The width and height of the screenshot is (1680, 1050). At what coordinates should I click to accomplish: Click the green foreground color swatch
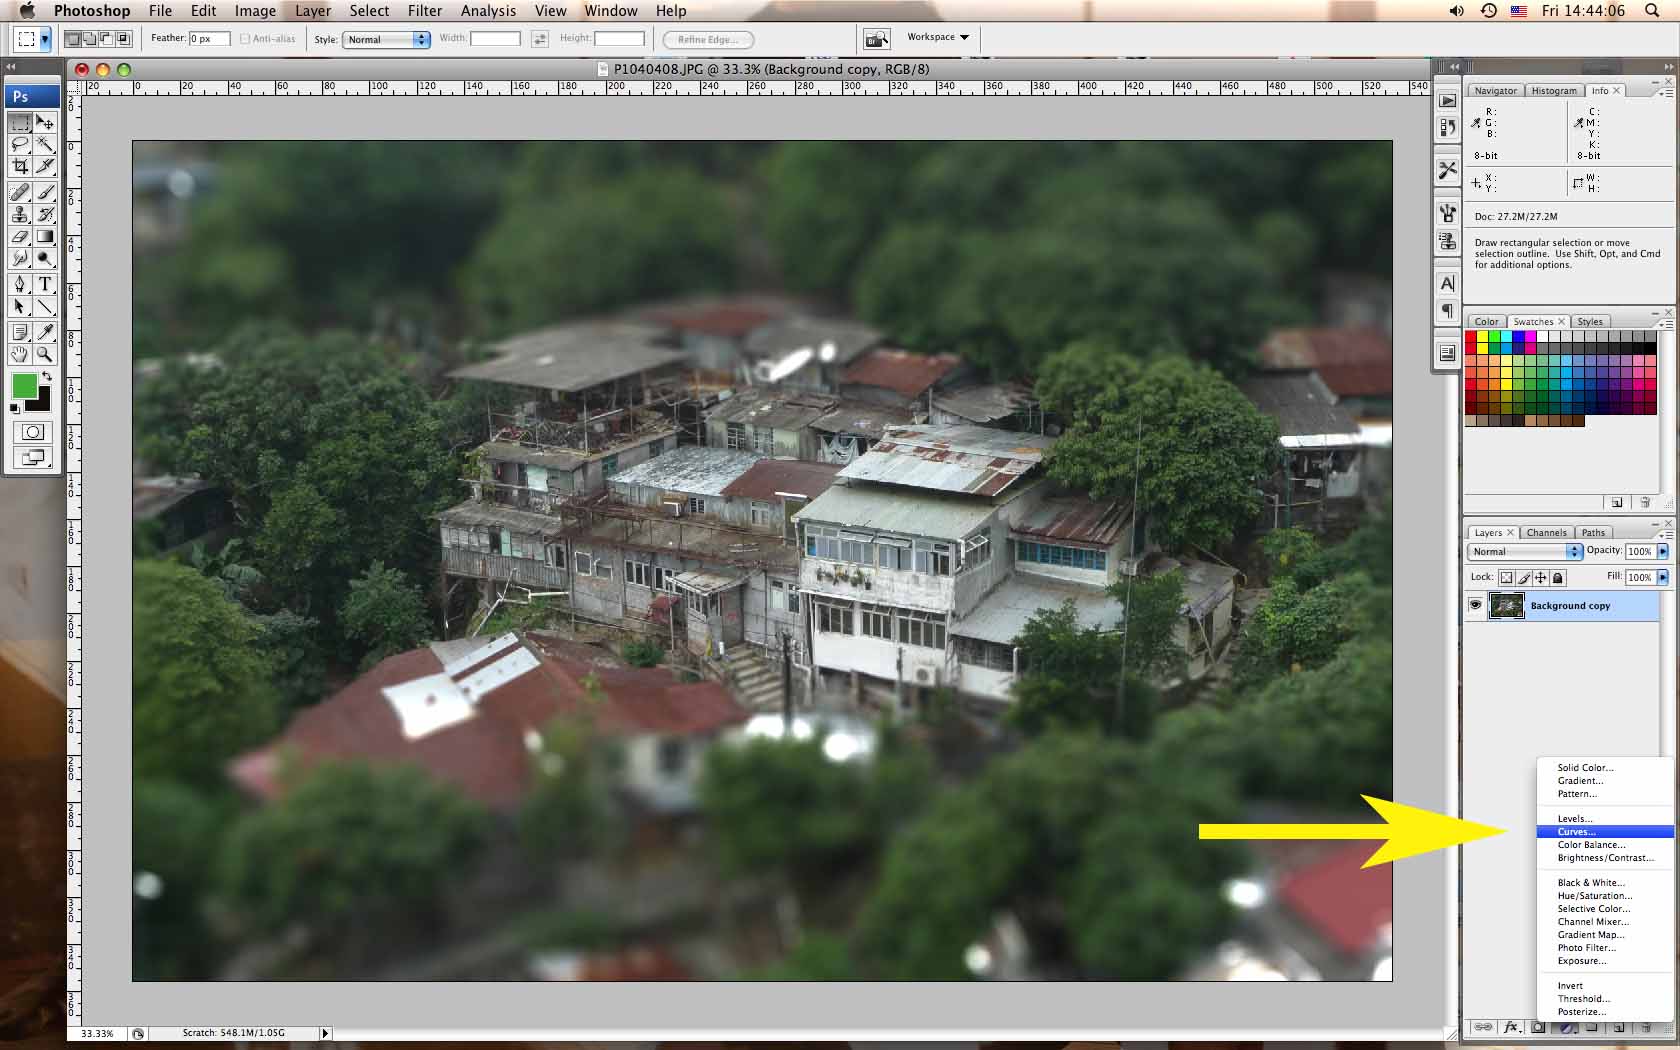click(x=24, y=385)
